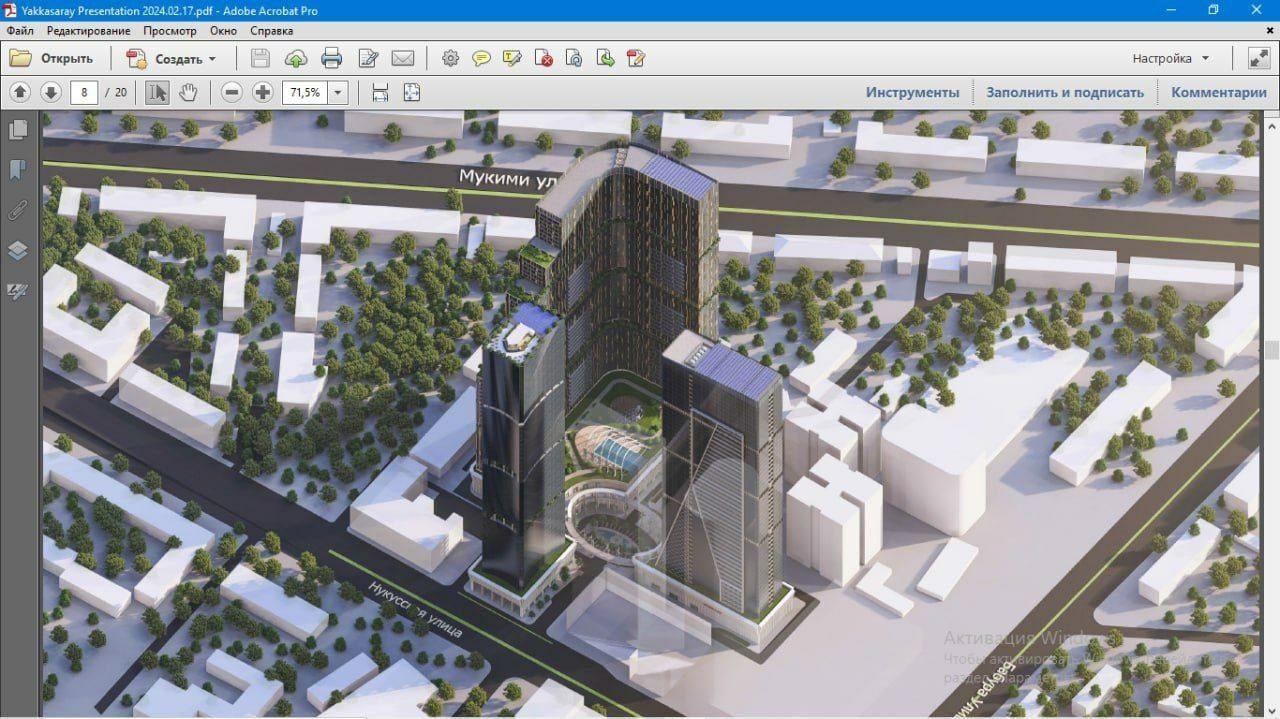1280x719 pixels.
Task: Open the Attachments paperclip panel
Action: point(18,210)
